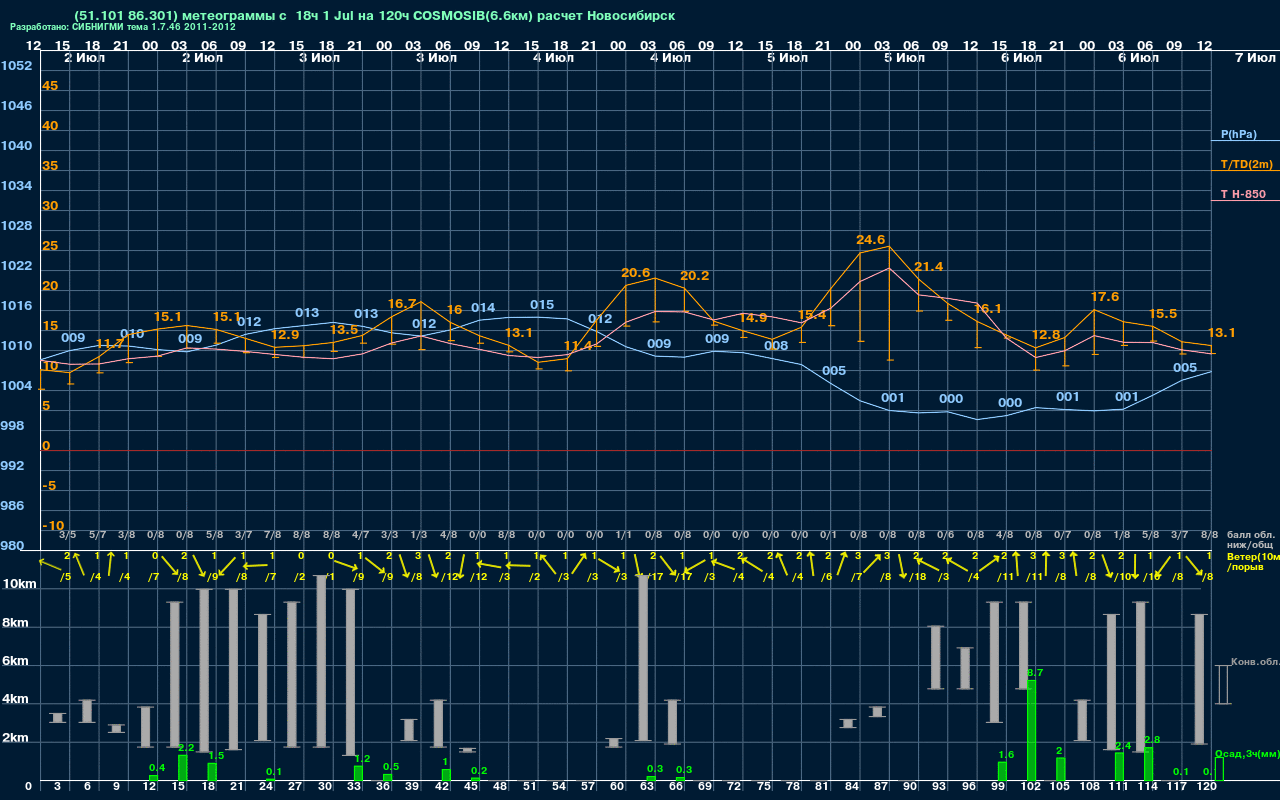Click the 10km height axis label
The height and width of the screenshot is (800, 1280).
[18, 584]
